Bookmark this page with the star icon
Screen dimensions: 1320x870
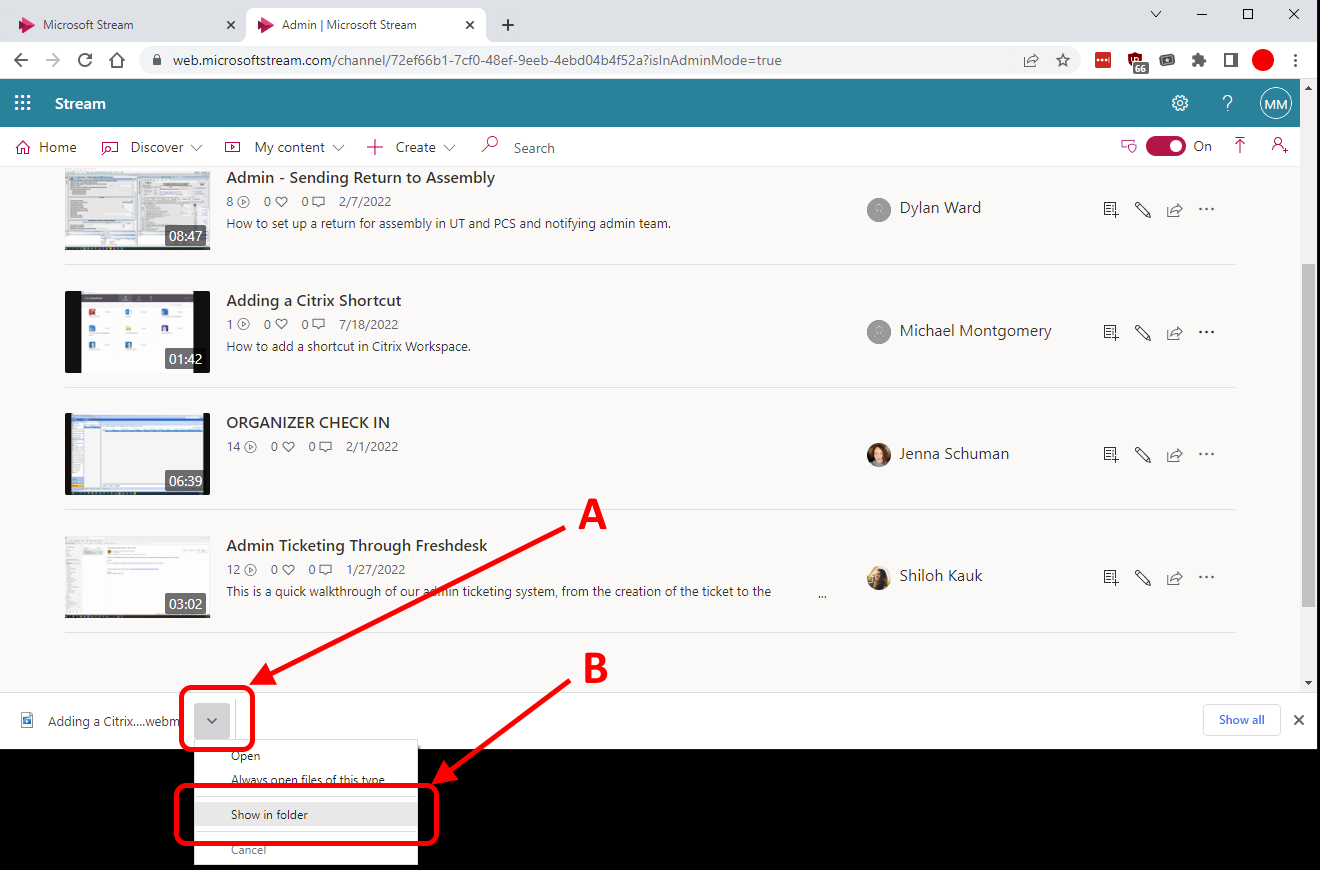(1063, 60)
